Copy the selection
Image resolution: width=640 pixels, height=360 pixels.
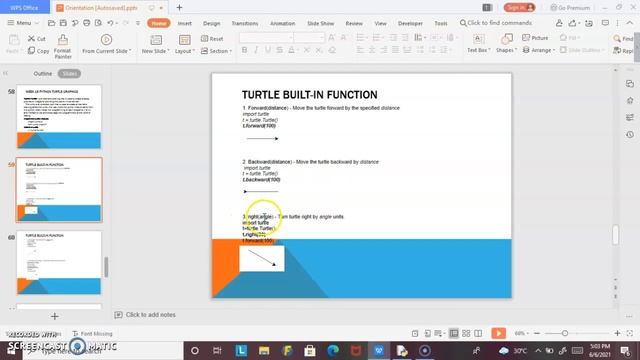click(38, 51)
